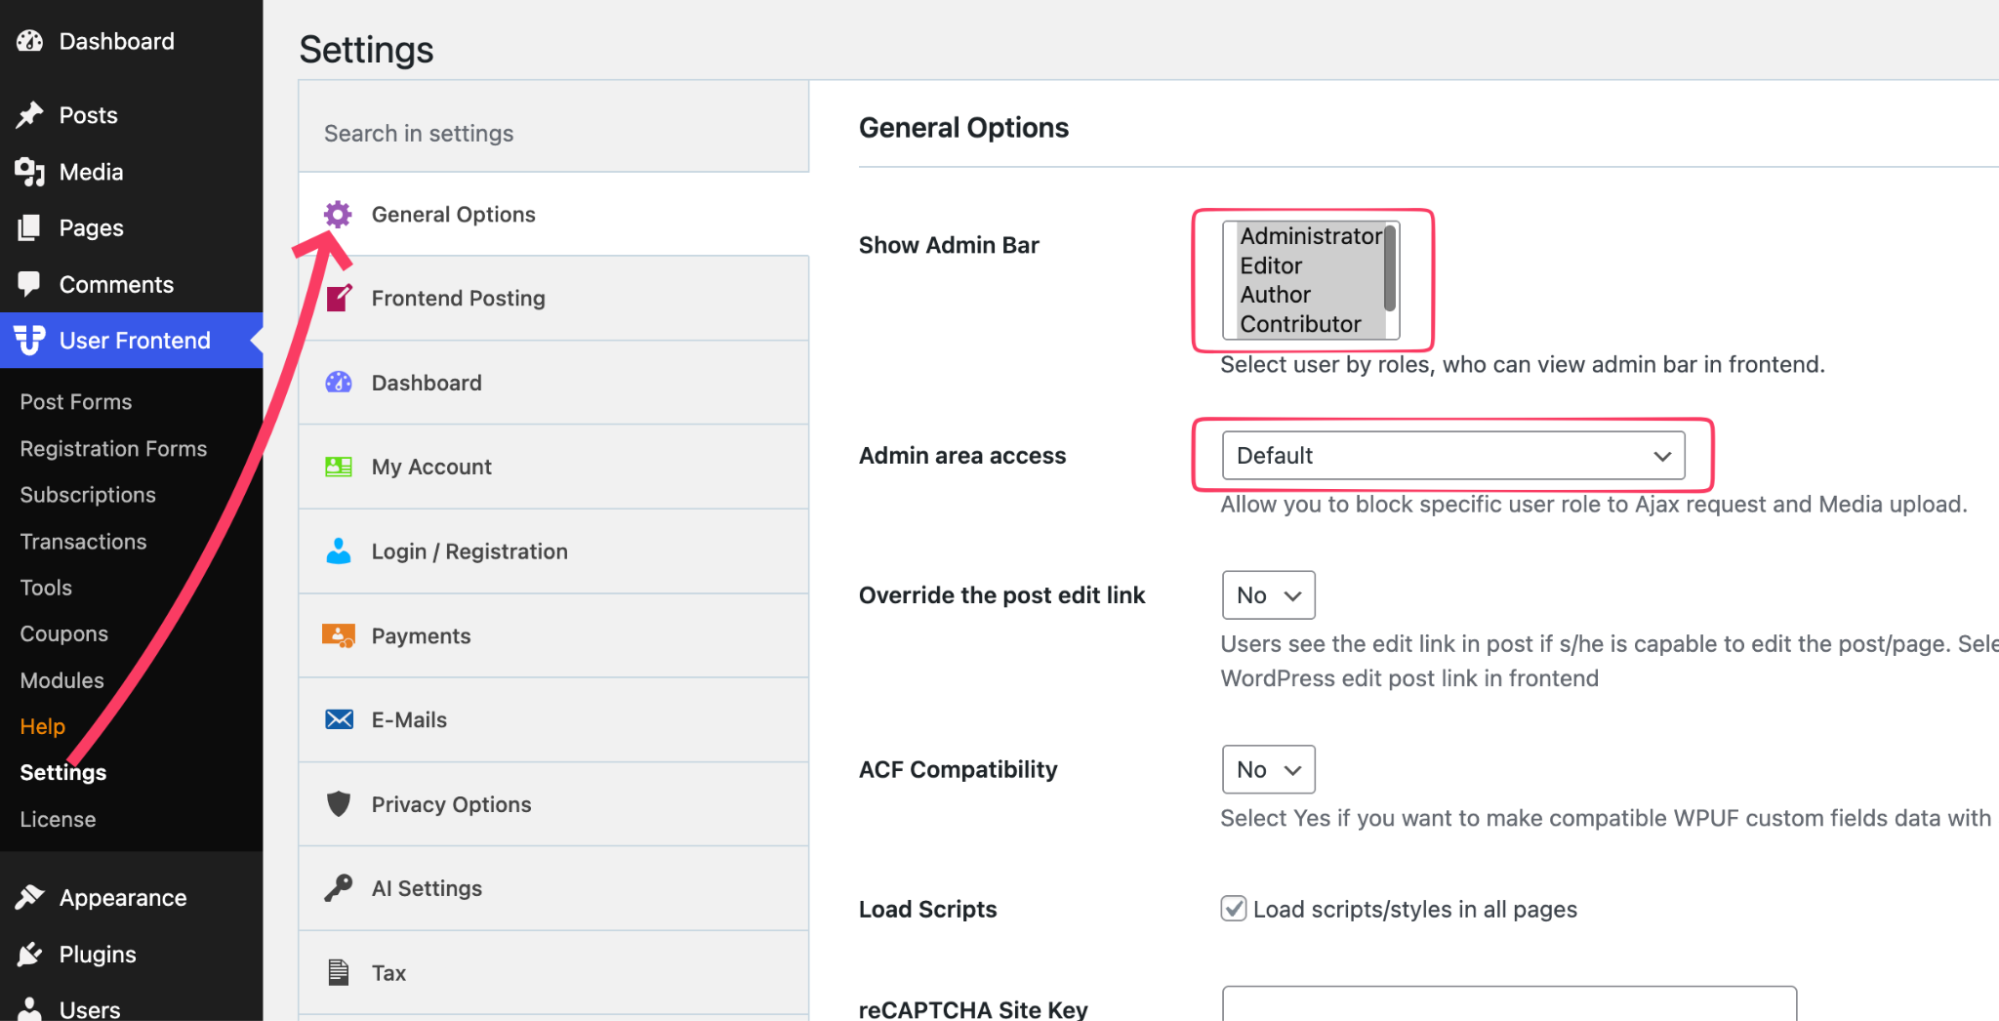Click the Show Admin Bar list scrollbar
The width and height of the screenshot is (1999, 1021).
tap(1390, 267)
